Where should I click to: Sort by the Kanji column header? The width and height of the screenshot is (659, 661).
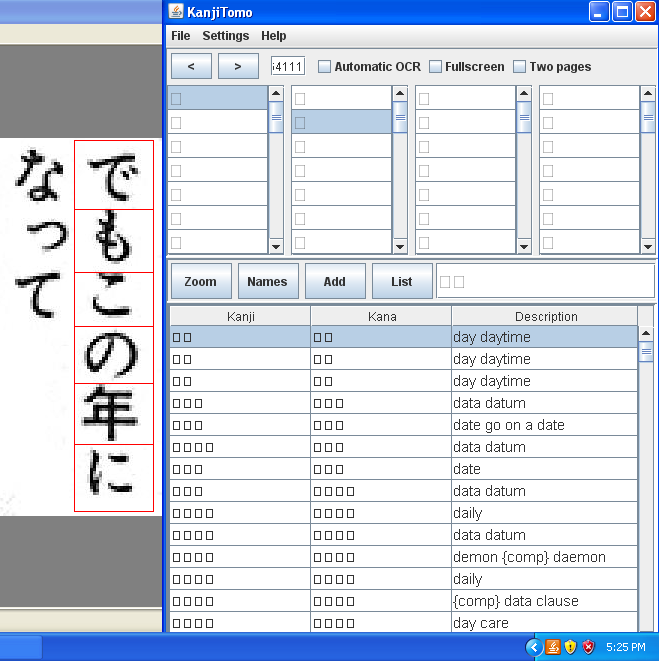[x=240, y=316]
